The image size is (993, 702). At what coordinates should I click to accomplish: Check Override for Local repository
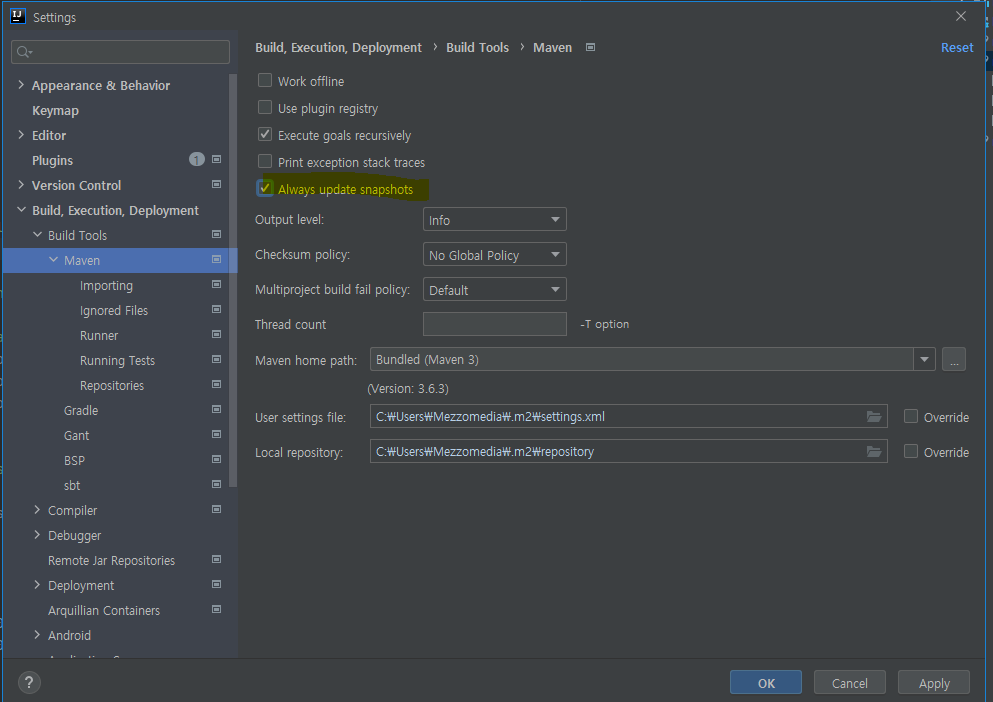(x=911, y=451)
